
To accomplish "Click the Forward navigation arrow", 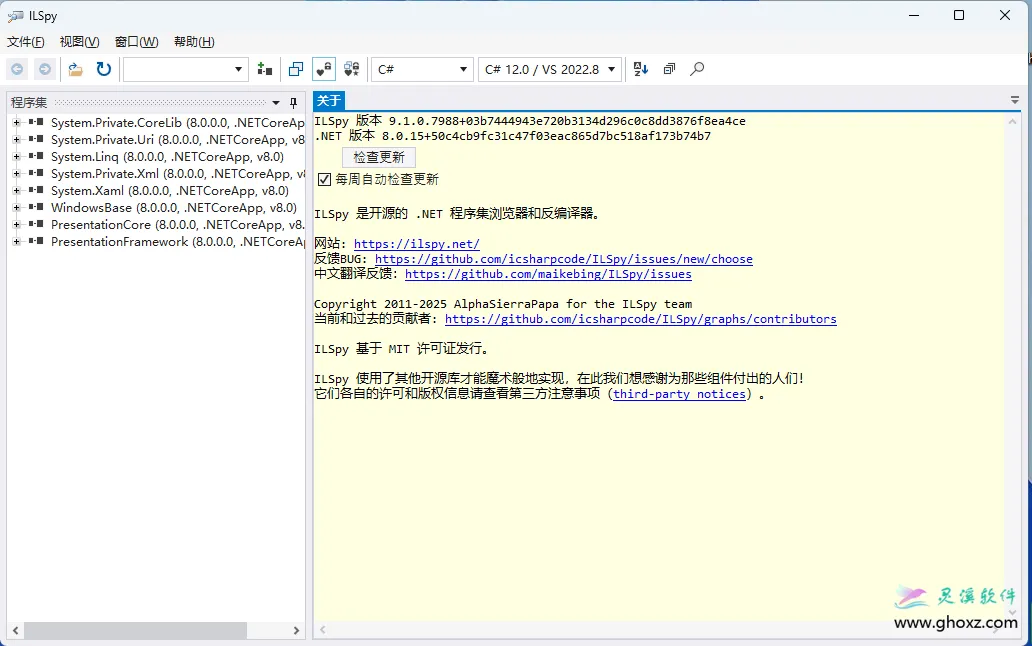I will click(x=44, y=69).
